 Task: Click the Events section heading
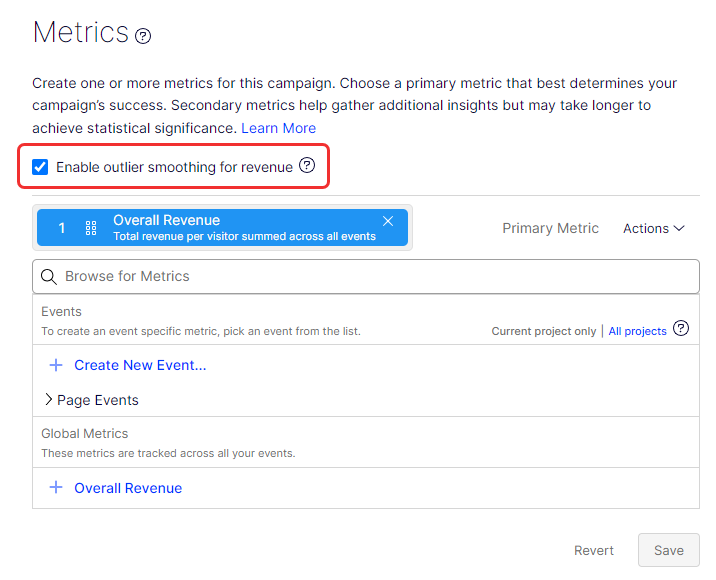(x=61, y=311)
